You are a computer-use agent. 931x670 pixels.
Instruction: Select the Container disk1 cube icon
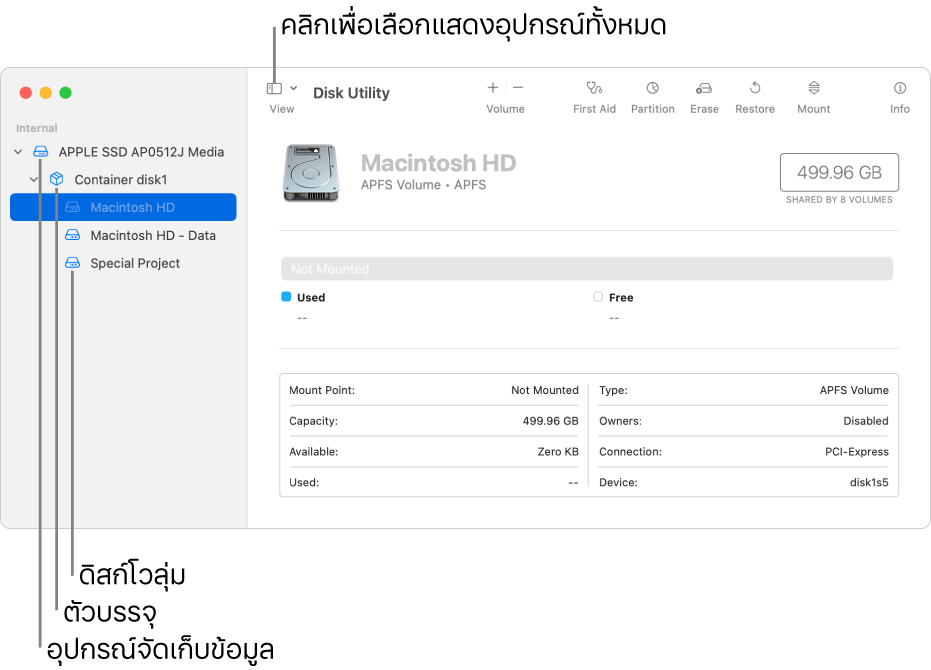pos(56,179)
